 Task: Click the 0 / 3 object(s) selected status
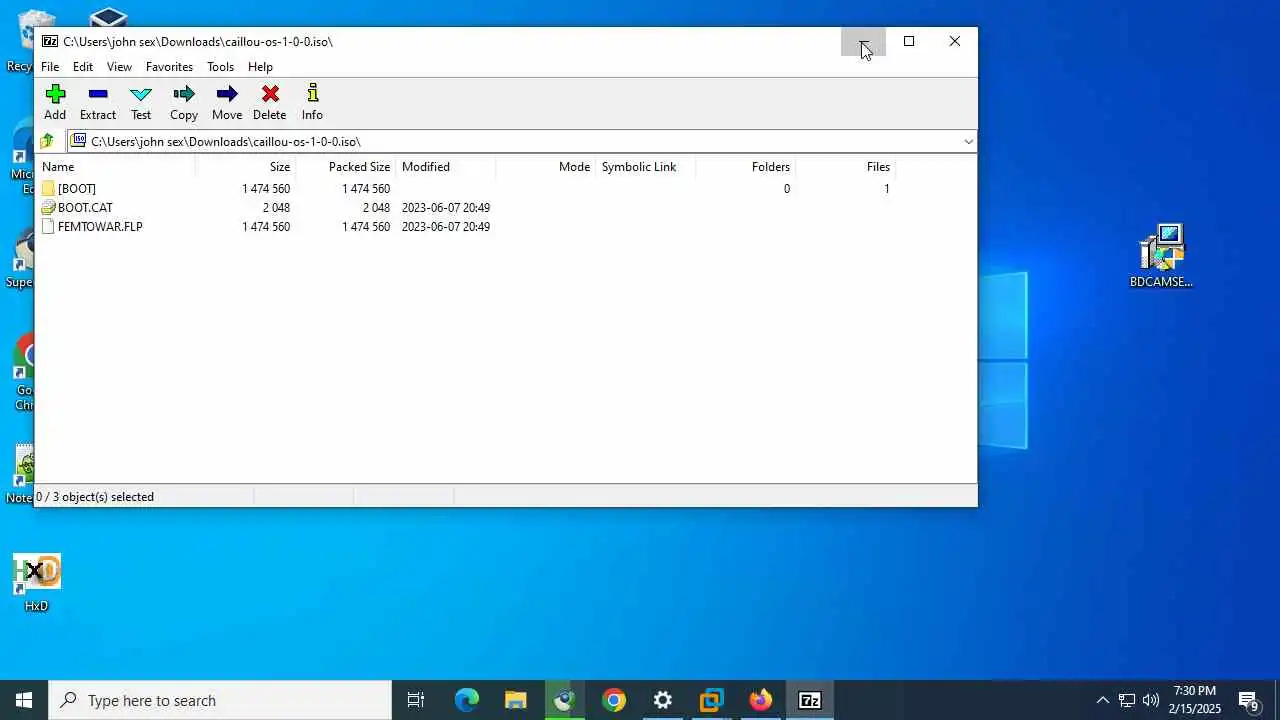coord(95,496)
